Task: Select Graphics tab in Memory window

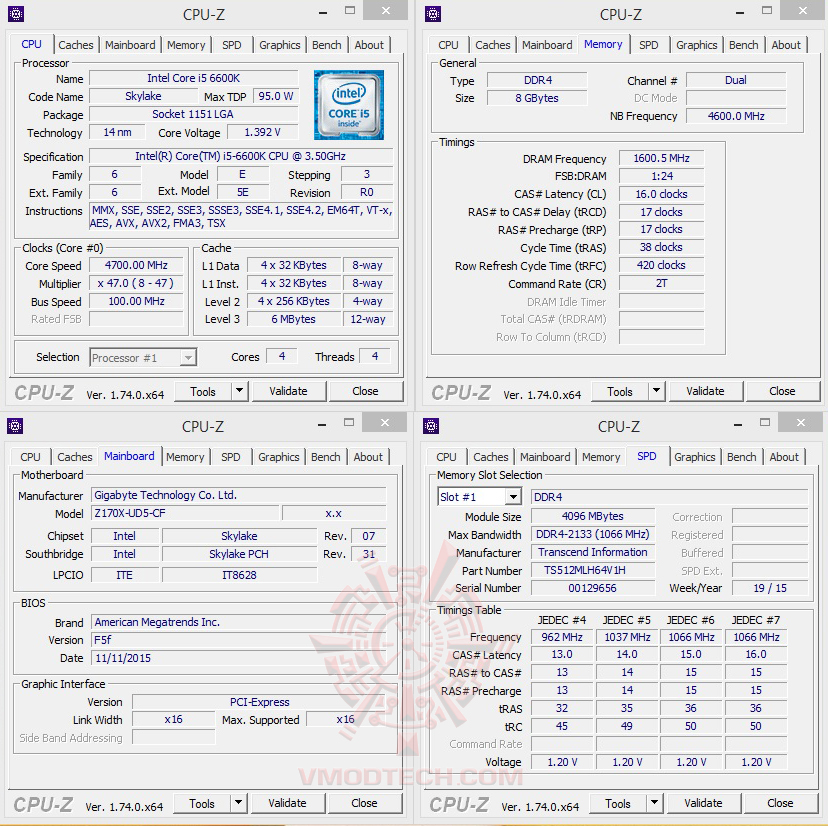Action: [x=697, y=45]
